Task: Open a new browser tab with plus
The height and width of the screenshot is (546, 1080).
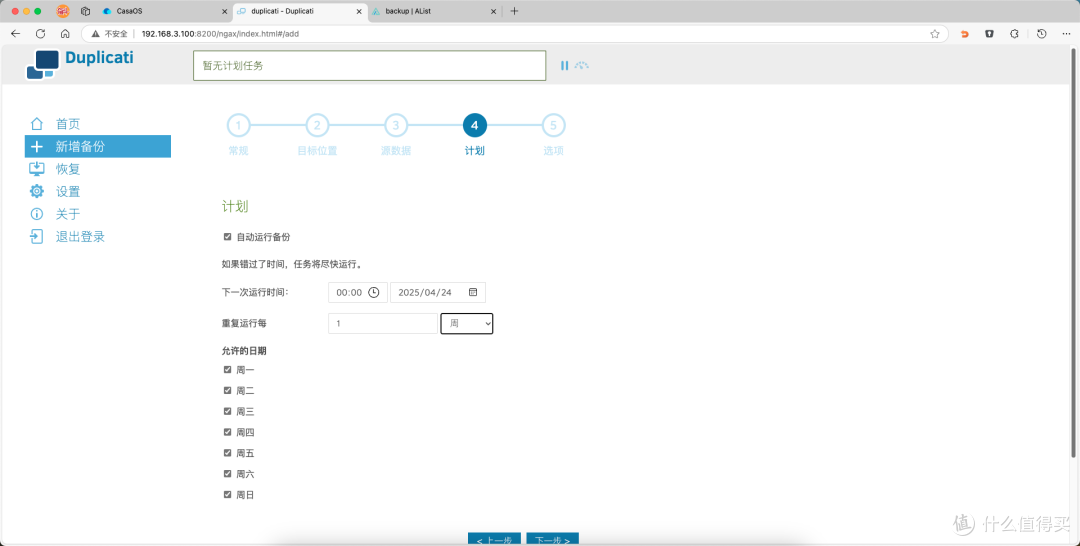Action: point(515,11)
